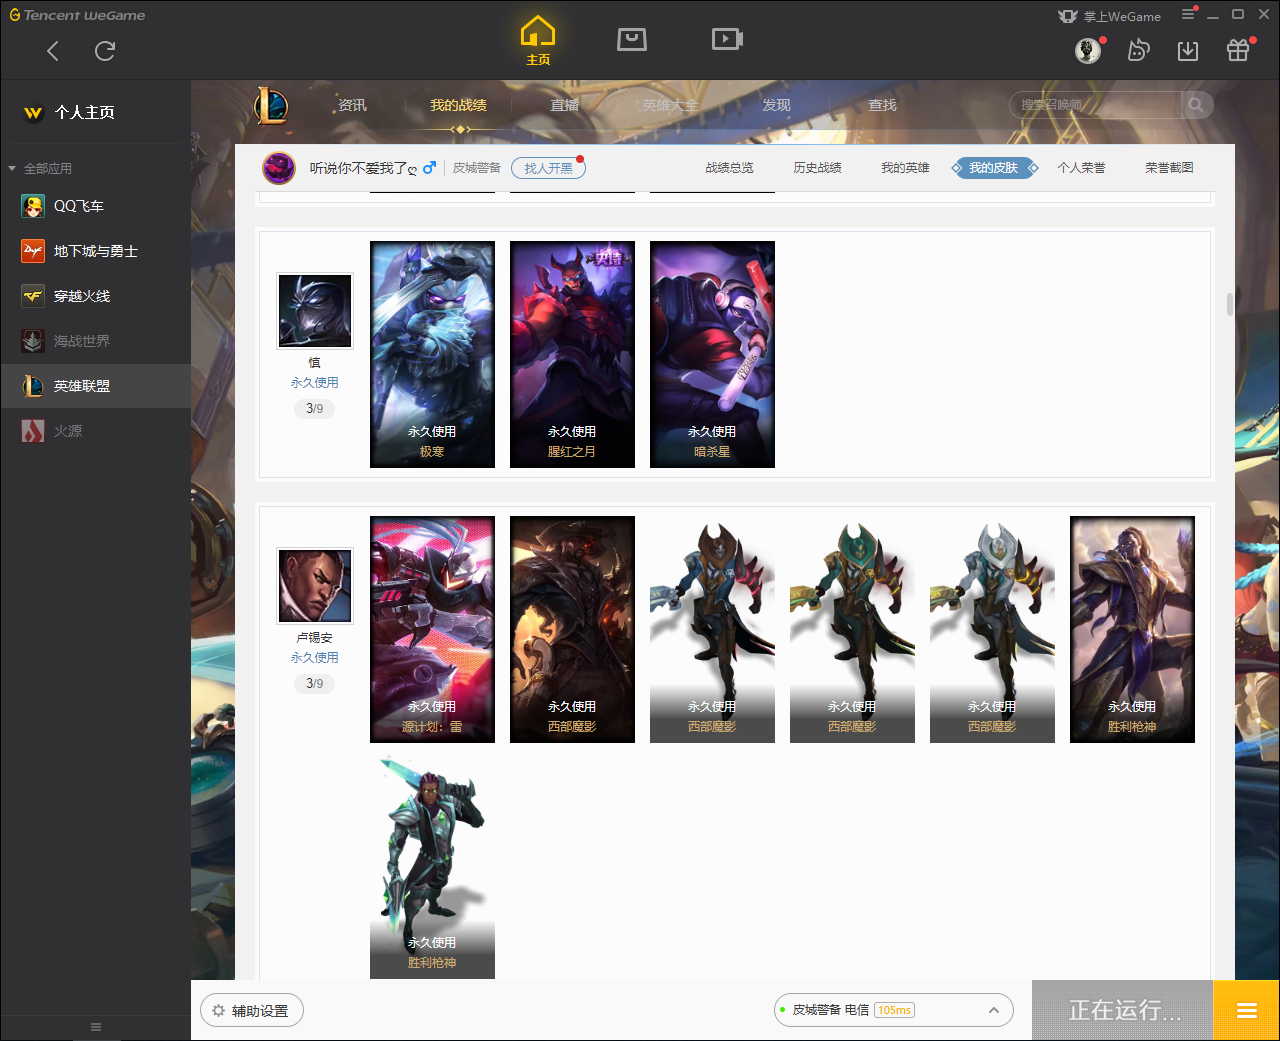Go back with the left arrow
The image size is (1280, 1041).
pos(53,51)
